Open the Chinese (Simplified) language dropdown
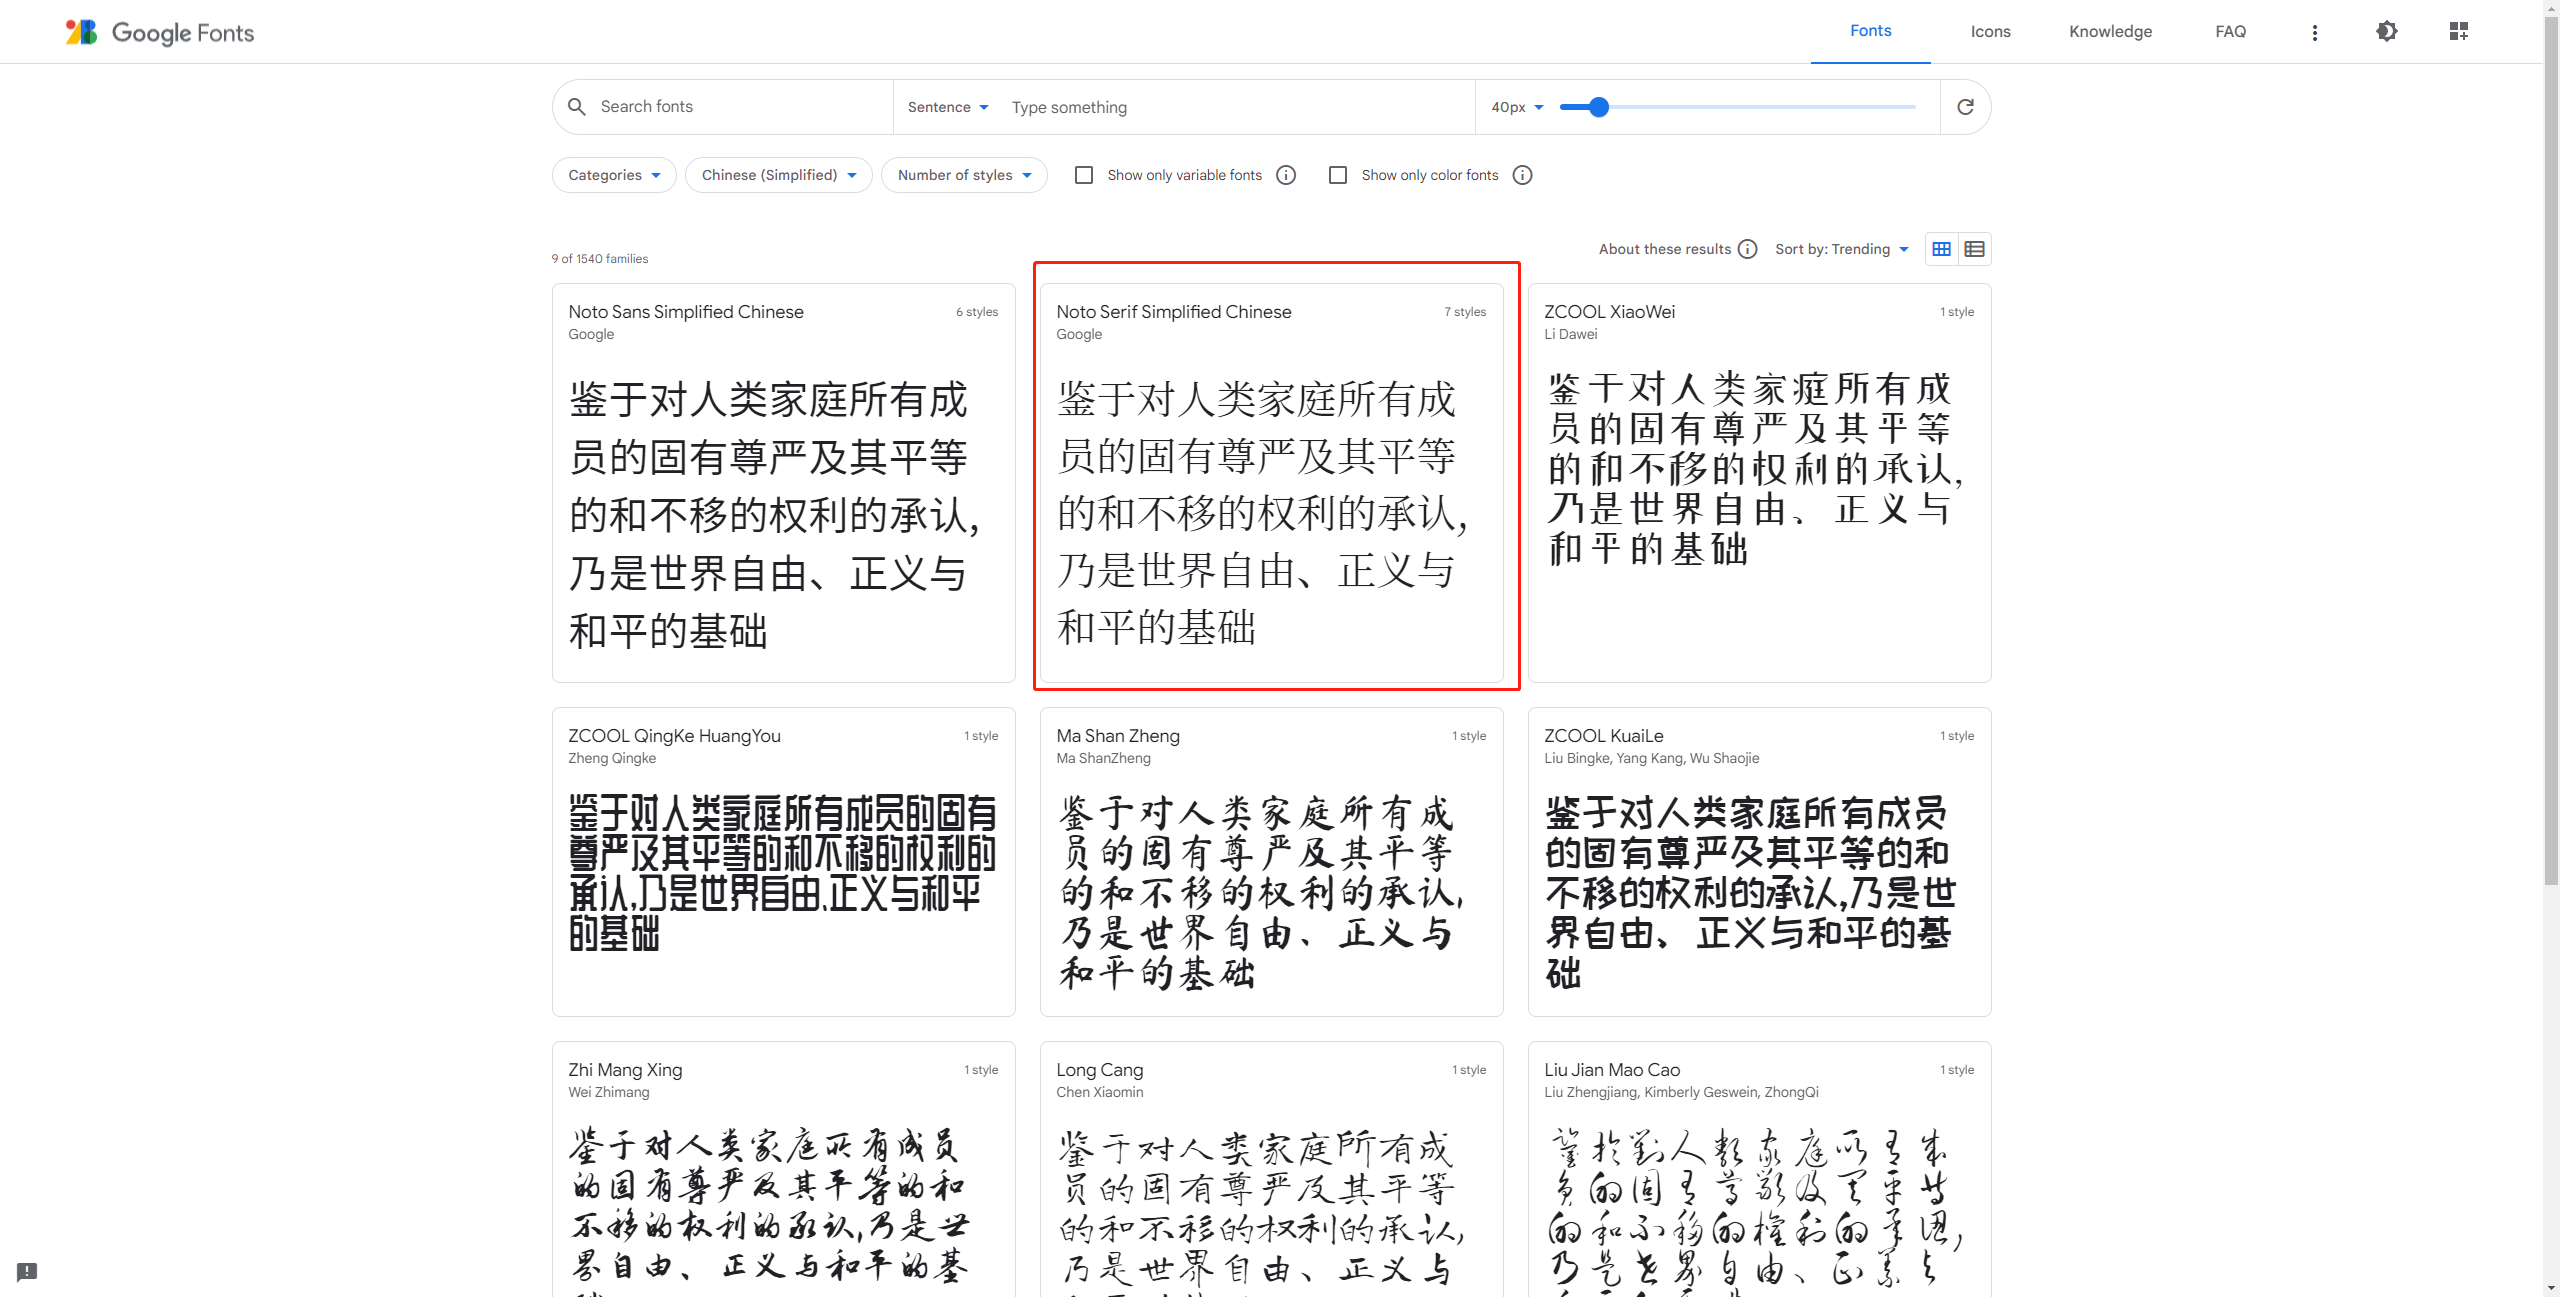 coord(778,175)
